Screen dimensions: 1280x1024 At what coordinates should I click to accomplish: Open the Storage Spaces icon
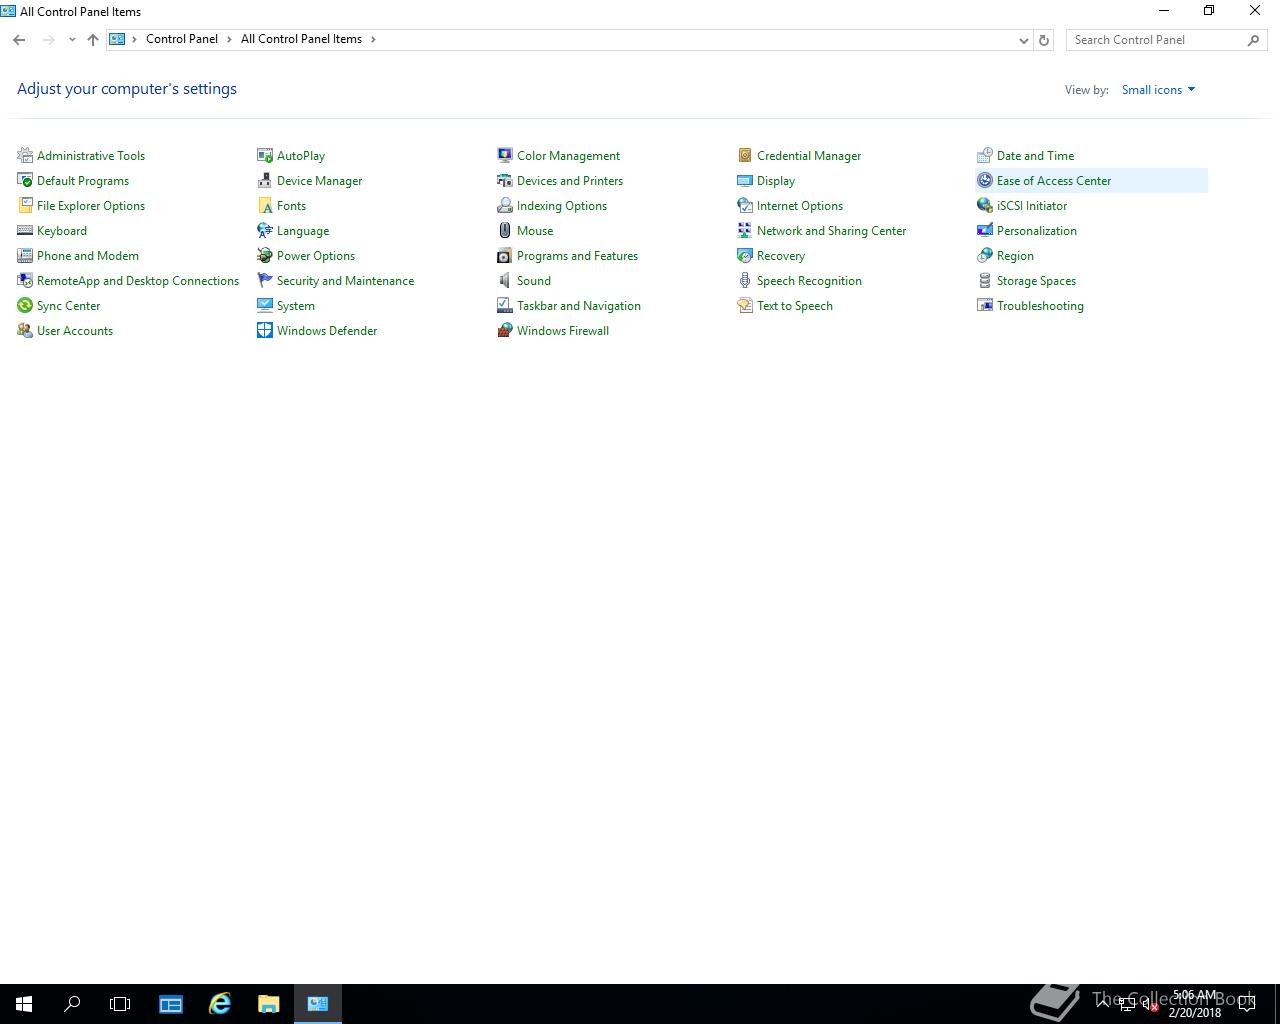pyautogui.click(x=985, y=280)
